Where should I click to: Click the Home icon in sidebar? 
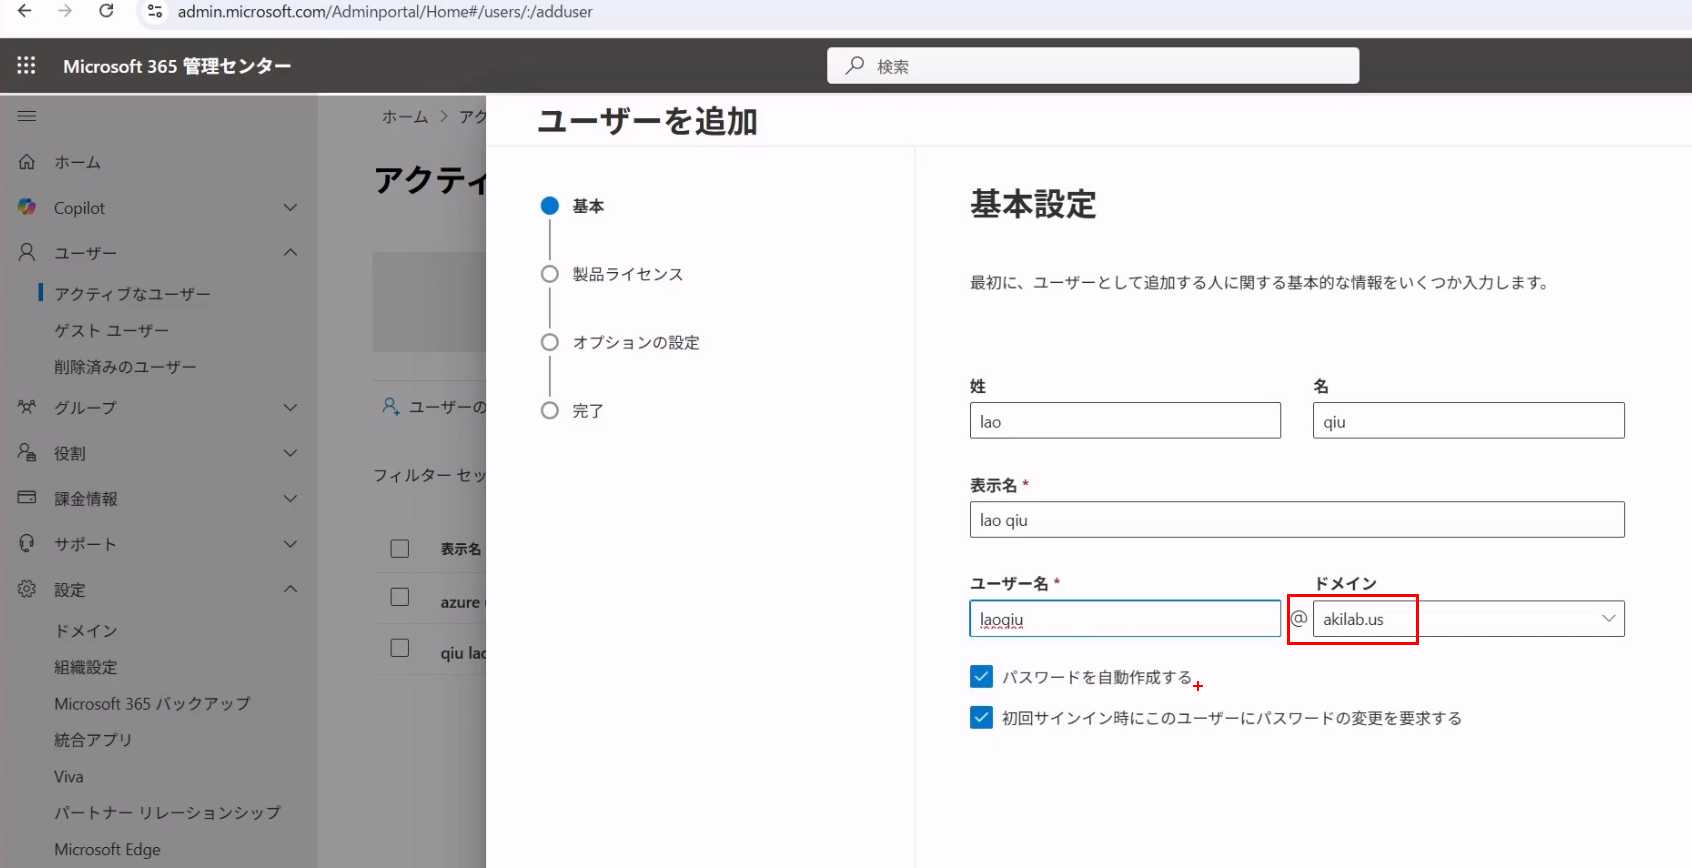27,162
